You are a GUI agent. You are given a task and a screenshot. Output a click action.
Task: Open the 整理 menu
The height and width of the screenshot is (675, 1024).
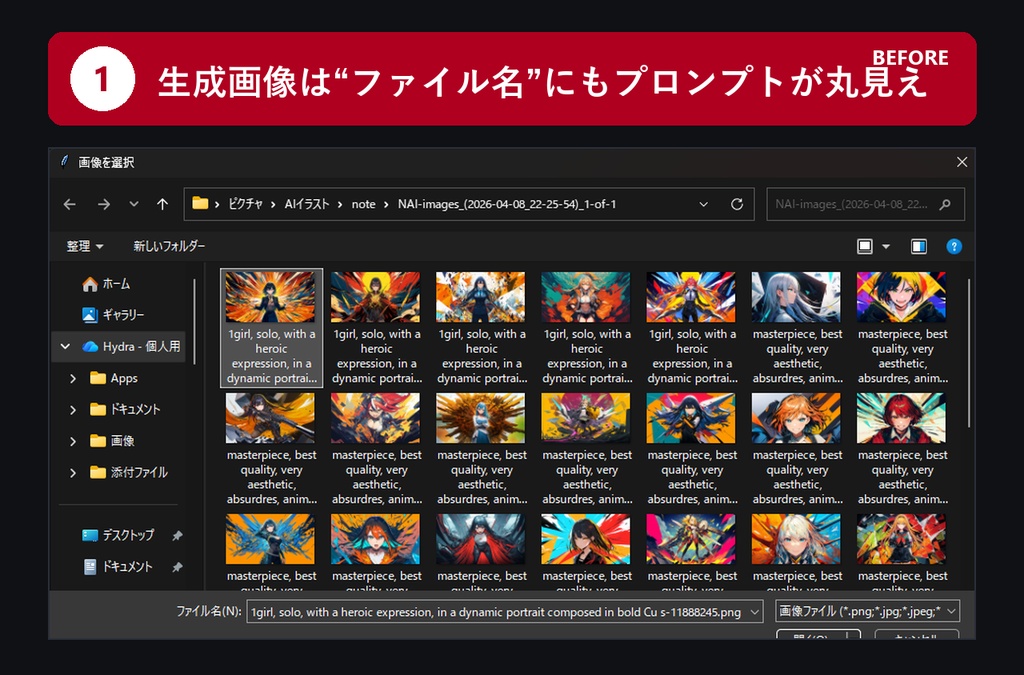tap(85, 246)
